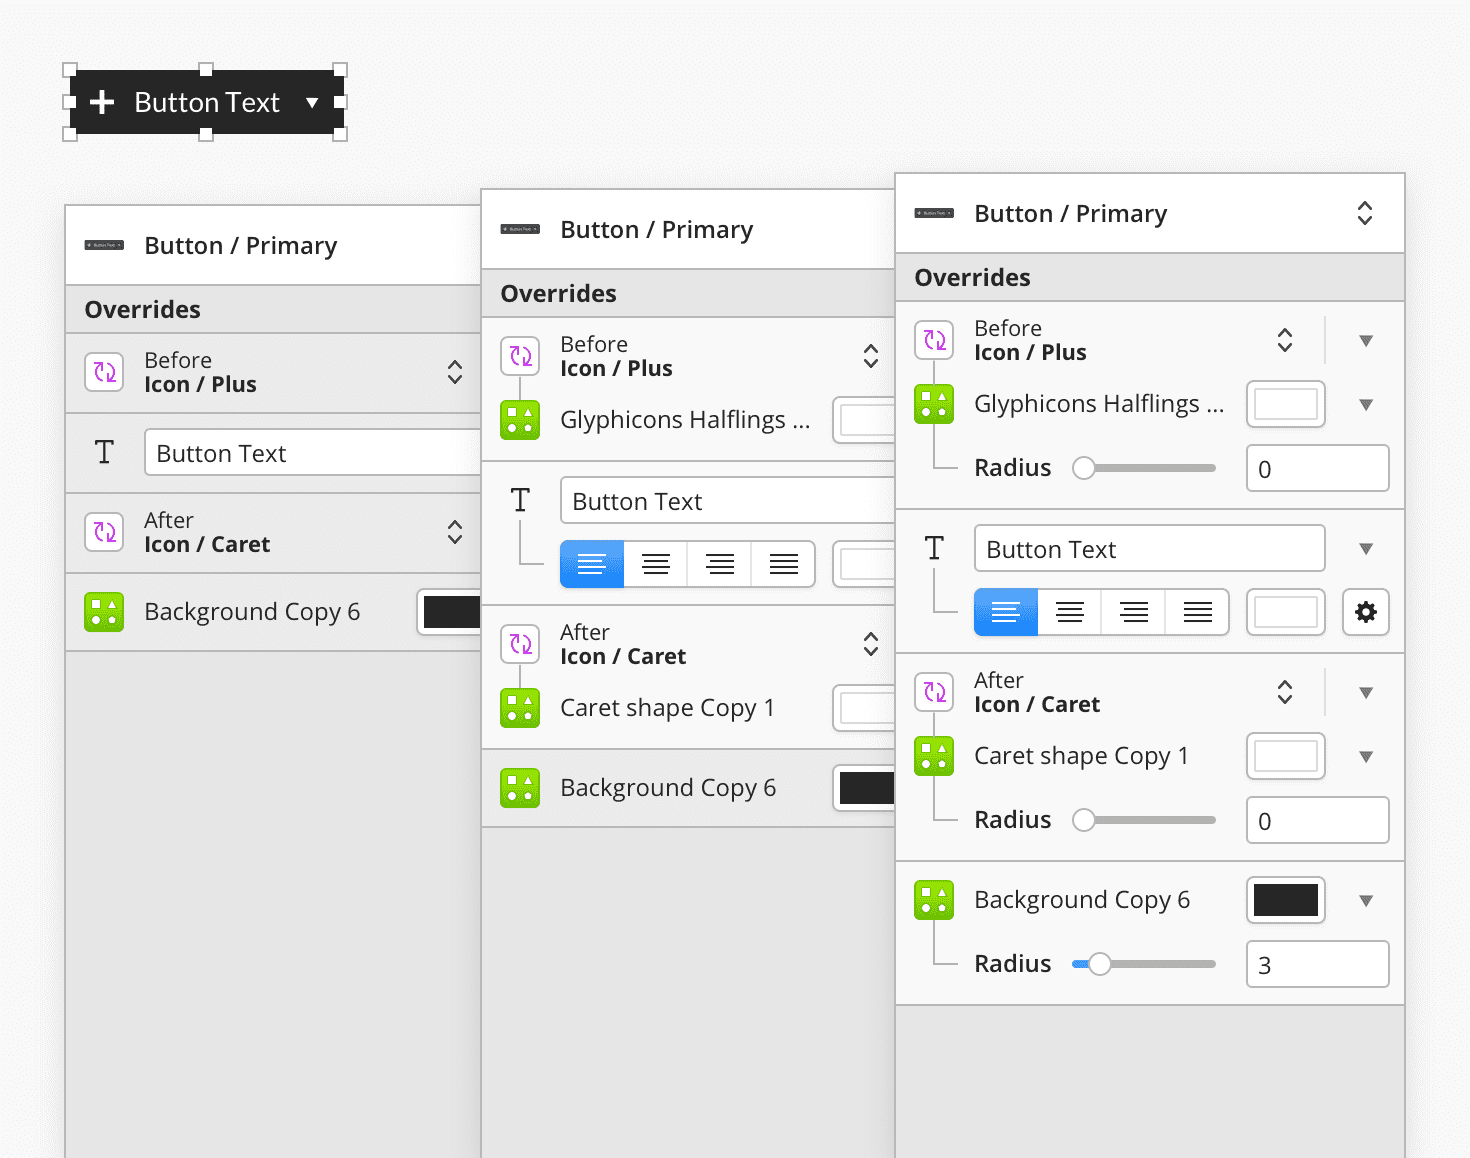Screen dimensions: 1470x1158
Task: Click the black Background Copy 6 color swatch in right panel
Action: tap(1286, 900)
